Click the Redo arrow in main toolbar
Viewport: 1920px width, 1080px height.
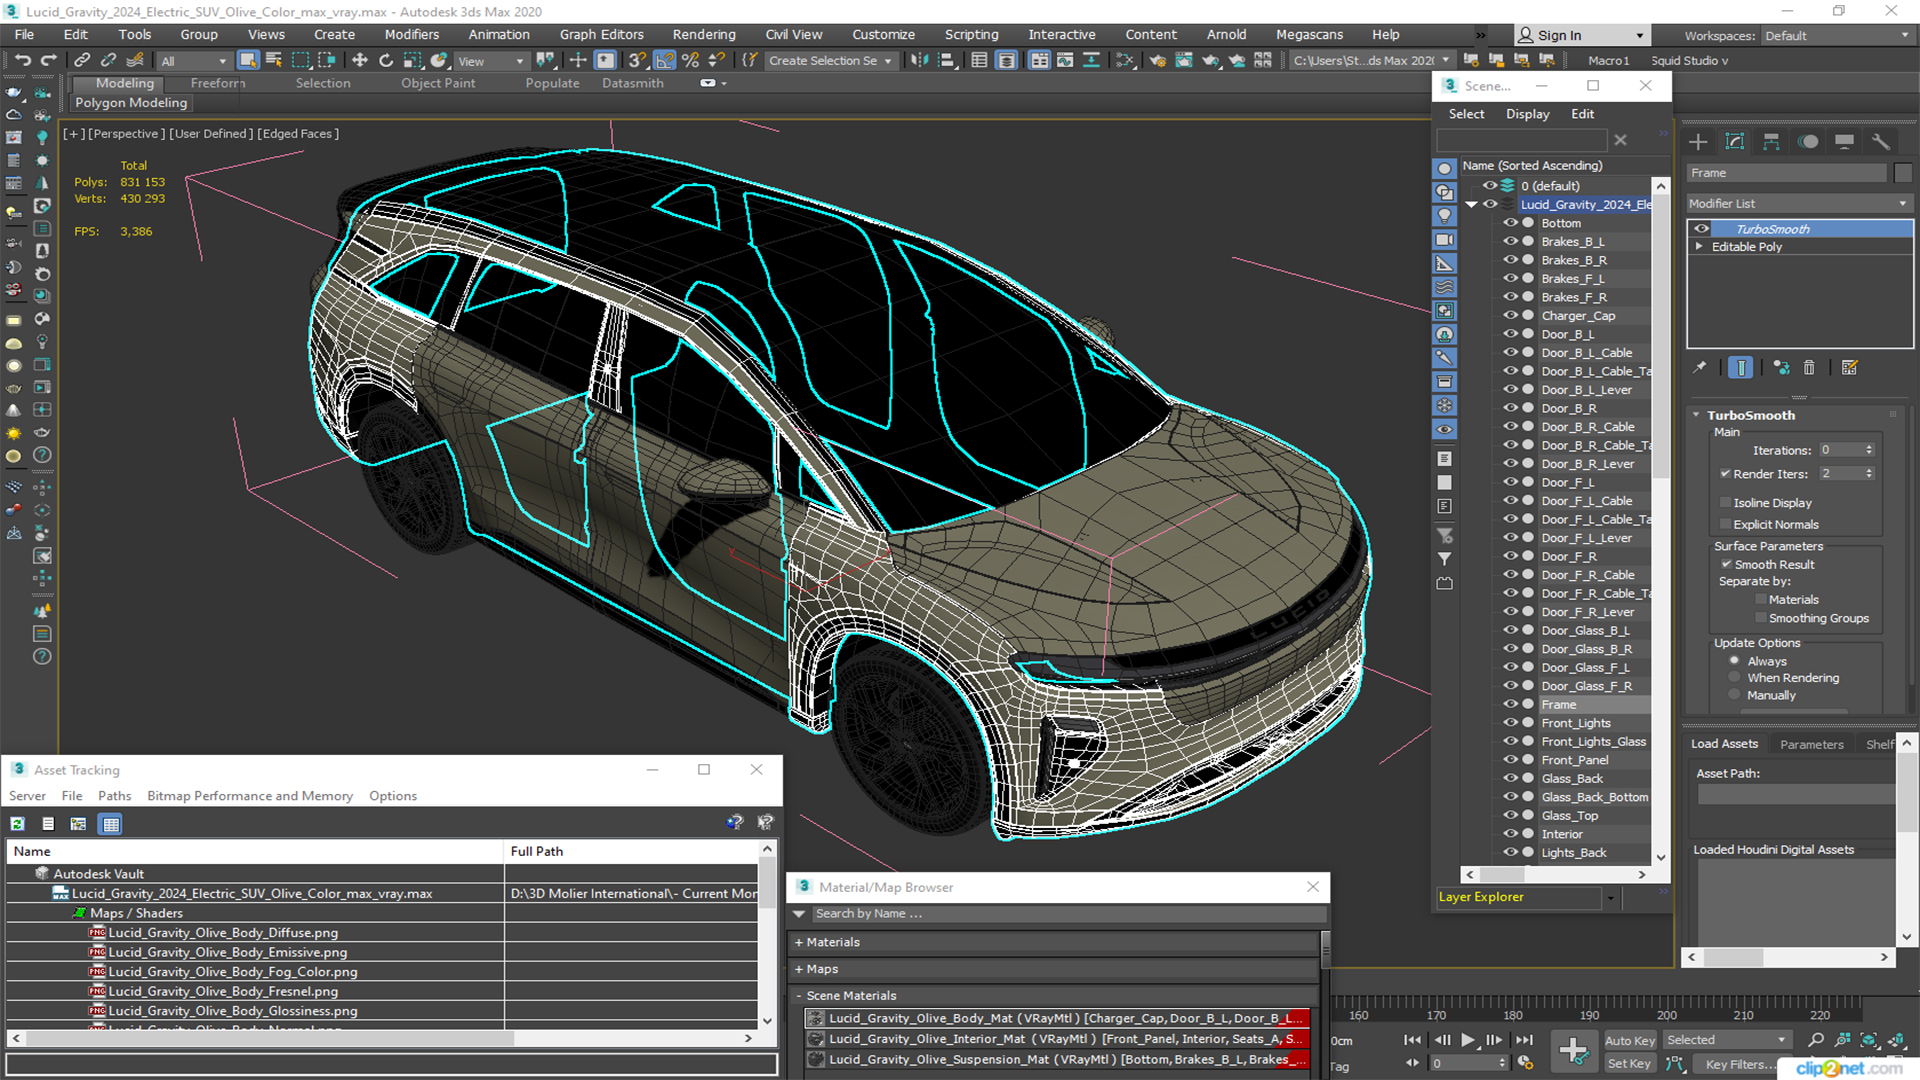pyautogui.click(x=47, y=61)
